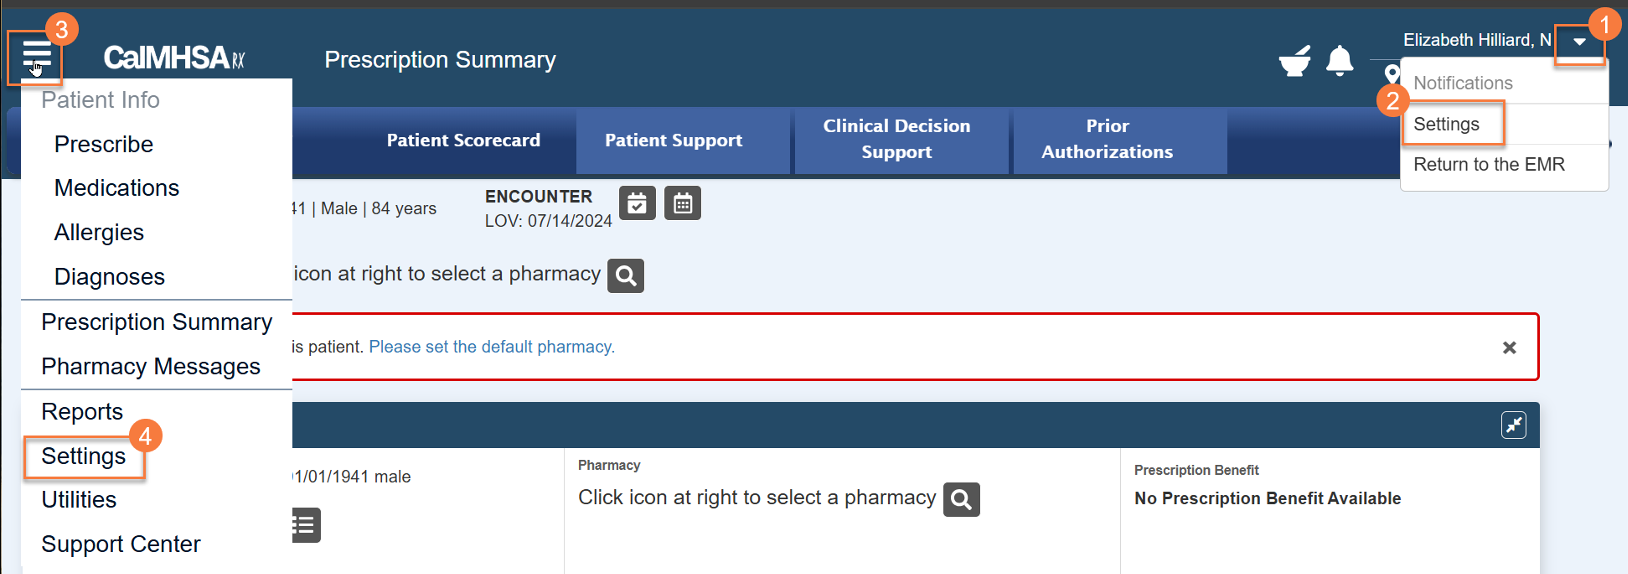This screenshot has height=574, width=1628.
Task: Select Pharmacy Messages from the side menu
Action: coord(150,367)
